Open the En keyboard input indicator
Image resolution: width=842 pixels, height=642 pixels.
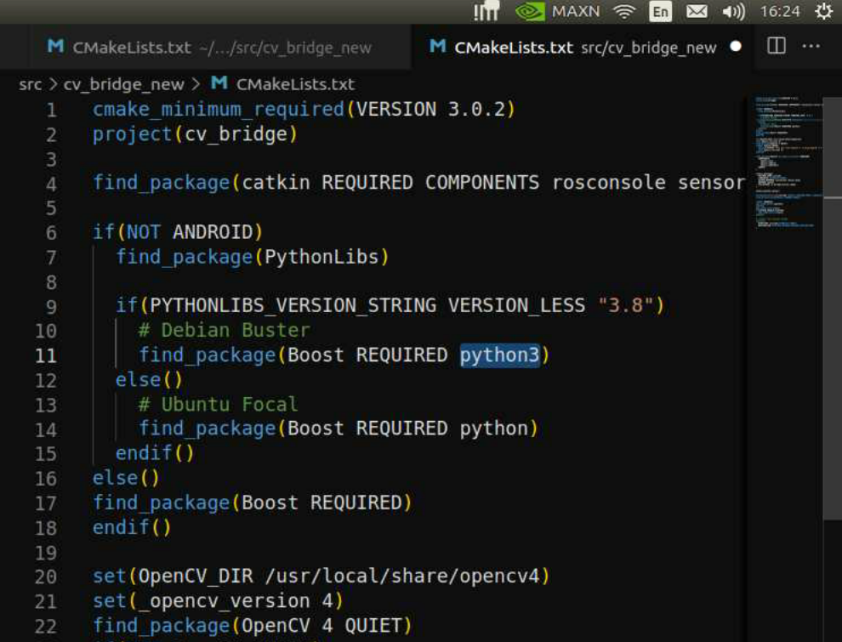[660, 11]
